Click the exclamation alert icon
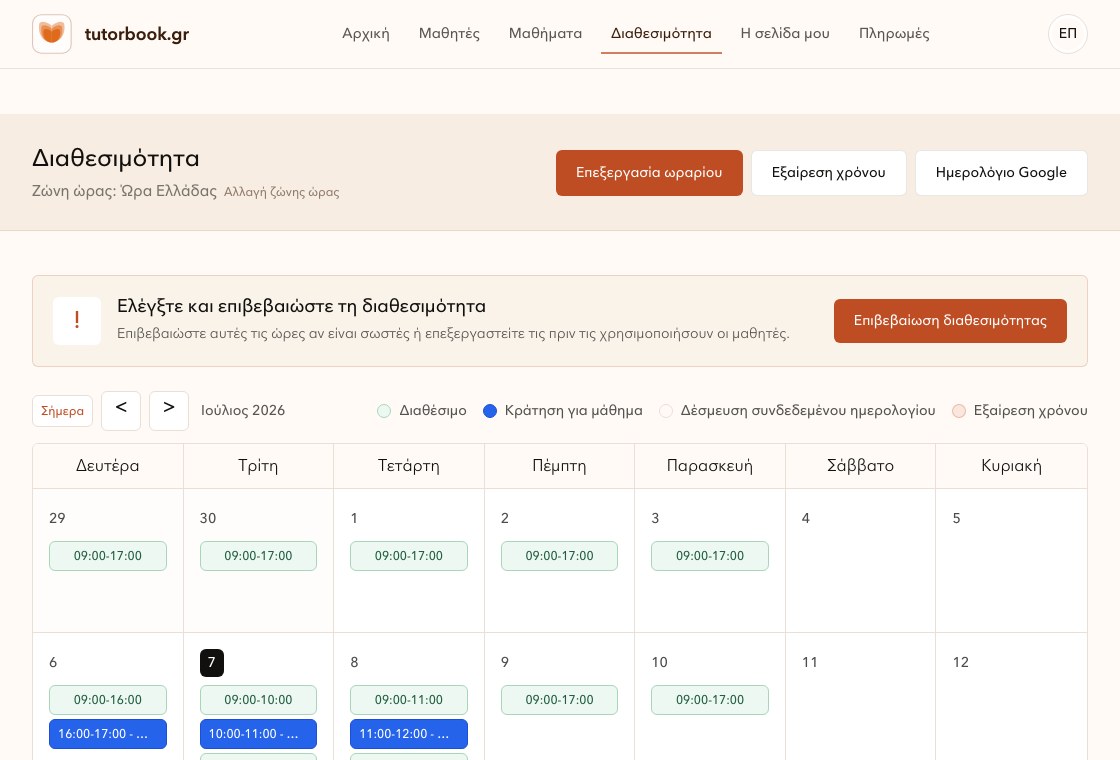Viewport: 1120px width, 760px height. [76, 321]
